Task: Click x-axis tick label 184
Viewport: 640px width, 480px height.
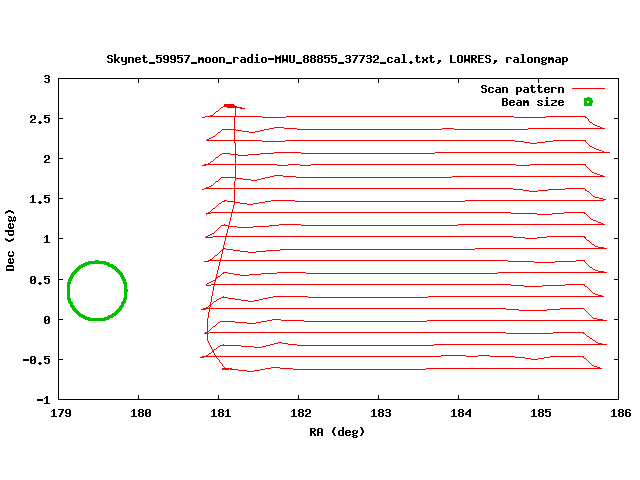Action: 460,413
